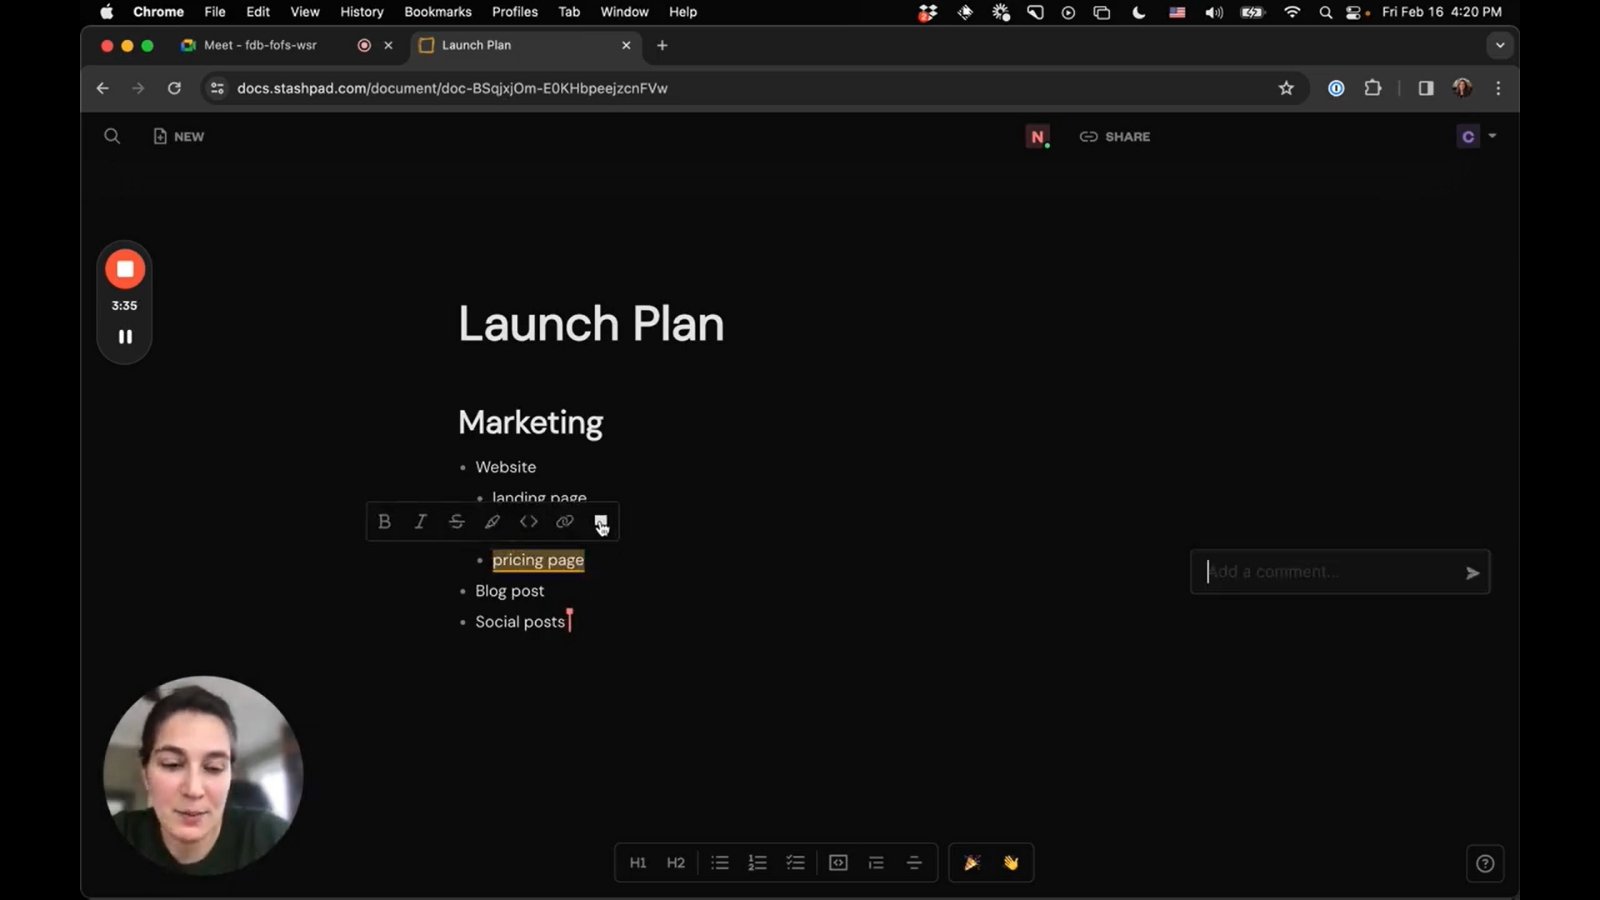Image resolution: width=1600 pixels, height=900 pixels.
Task: Open the File menu
Action: [x=215, y=12]
